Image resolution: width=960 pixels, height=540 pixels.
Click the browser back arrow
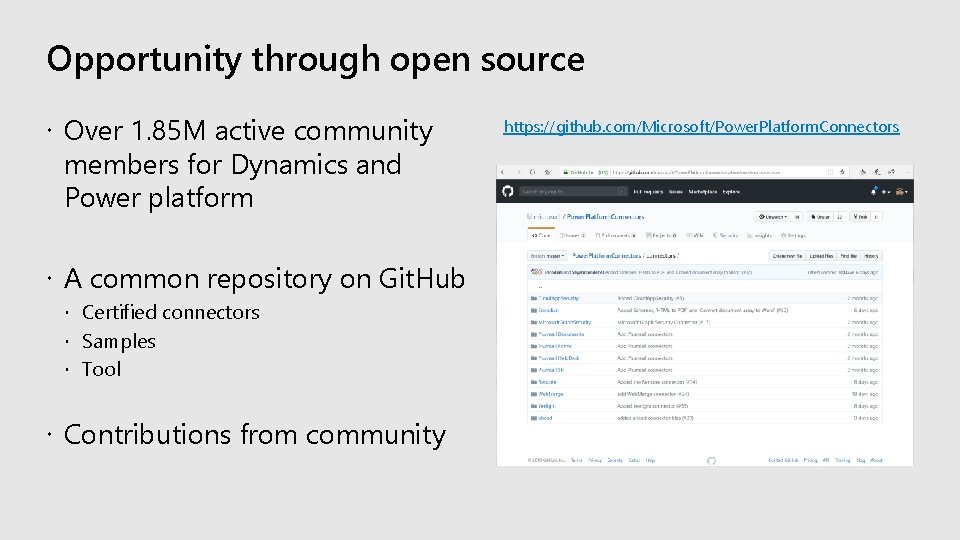(503, 172)
